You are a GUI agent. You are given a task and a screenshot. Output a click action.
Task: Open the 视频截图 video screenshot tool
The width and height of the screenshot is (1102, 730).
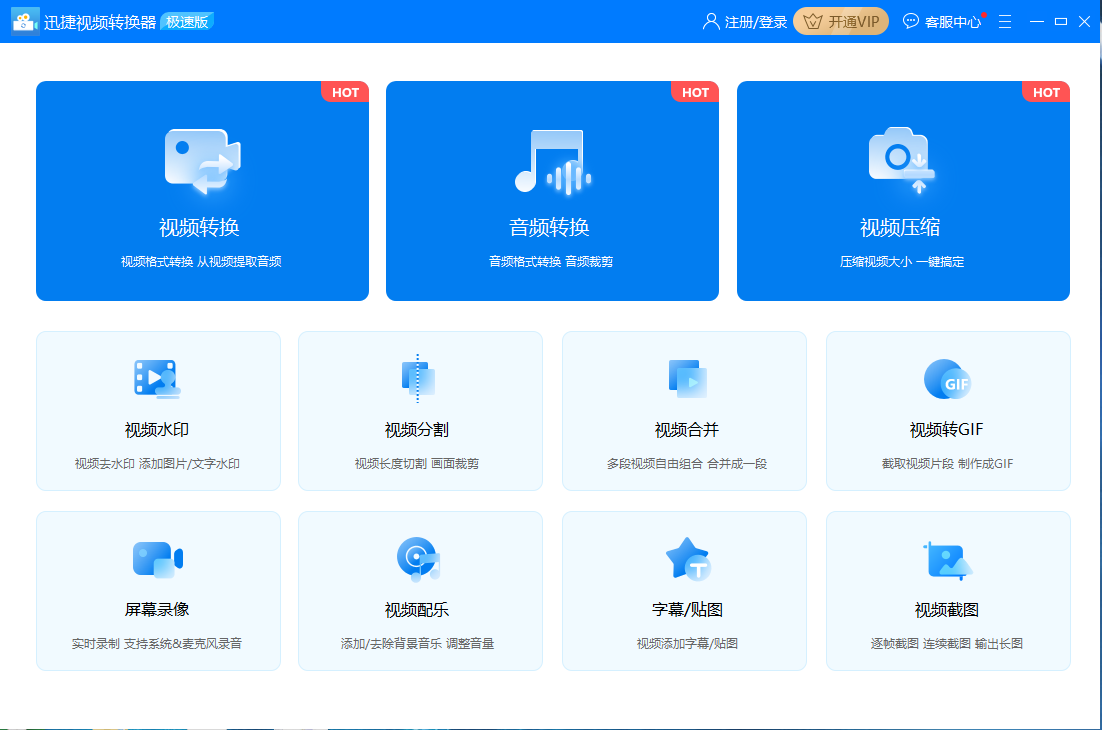tap(947, 590)
